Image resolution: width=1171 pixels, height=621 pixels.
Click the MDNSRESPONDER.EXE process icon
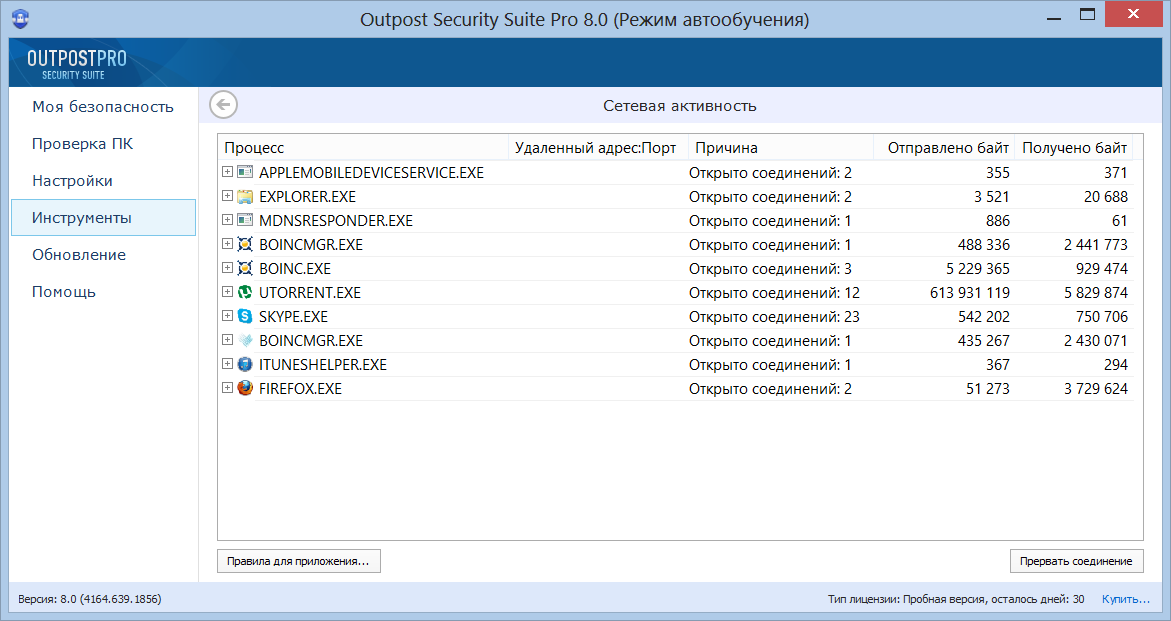tap(245, 221)
